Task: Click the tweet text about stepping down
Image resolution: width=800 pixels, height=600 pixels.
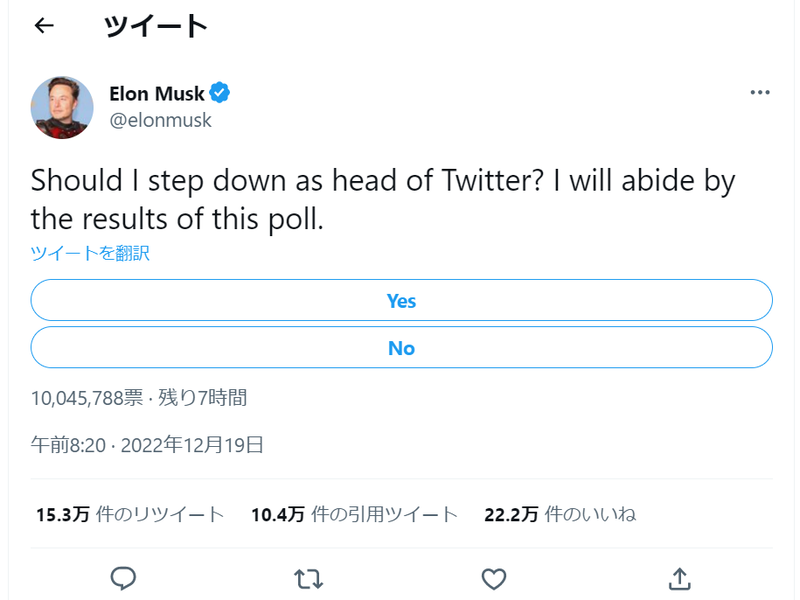Action: [x=382, y=199]
